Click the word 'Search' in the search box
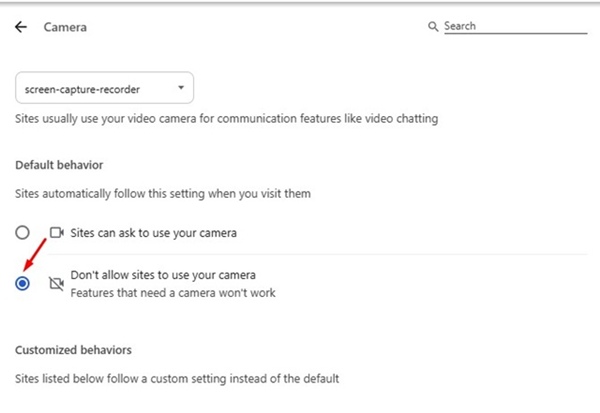 coord(460,26)
